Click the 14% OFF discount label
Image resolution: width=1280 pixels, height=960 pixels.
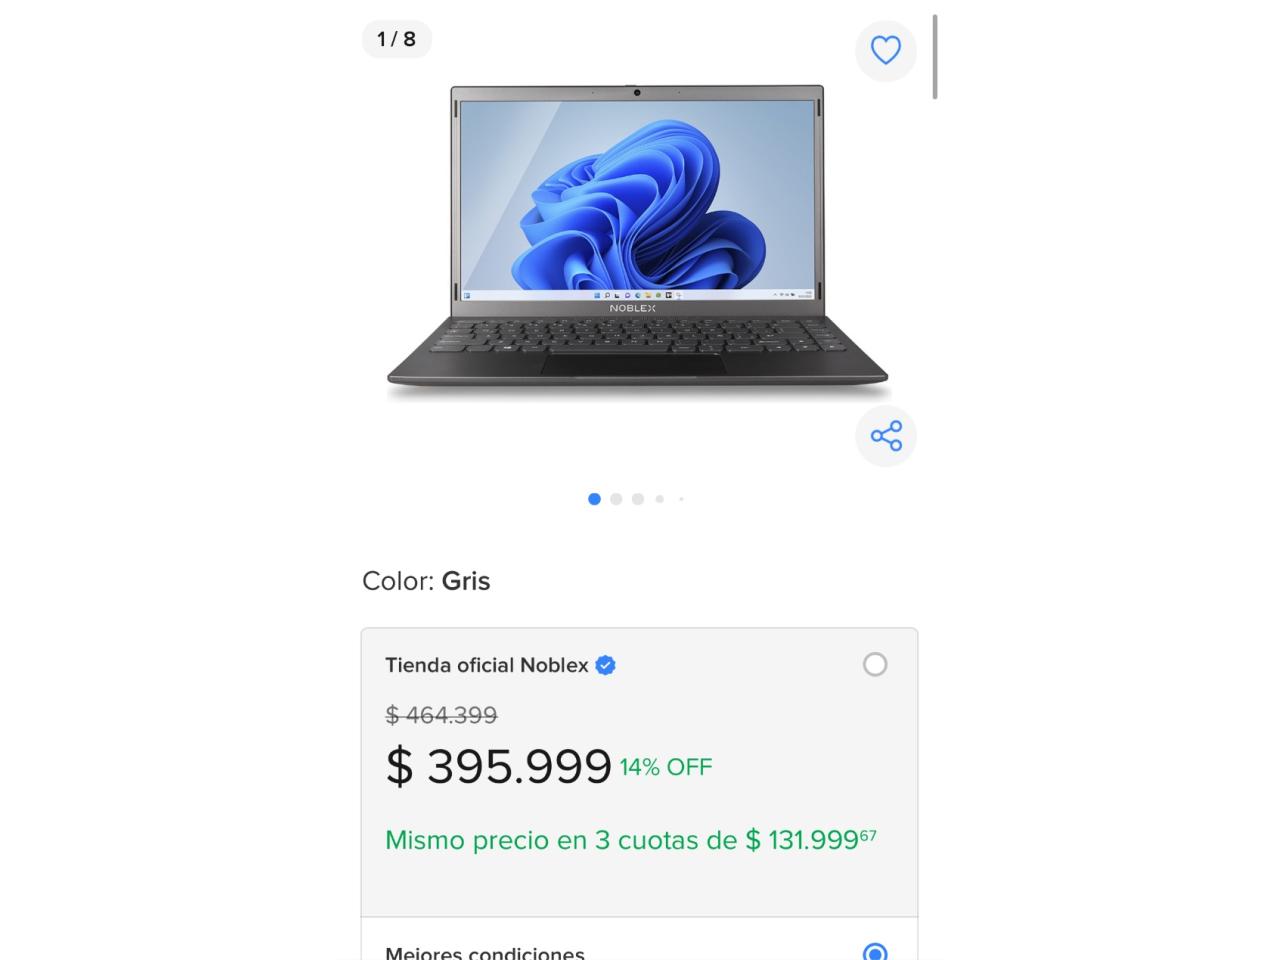[x=666, y=767]
